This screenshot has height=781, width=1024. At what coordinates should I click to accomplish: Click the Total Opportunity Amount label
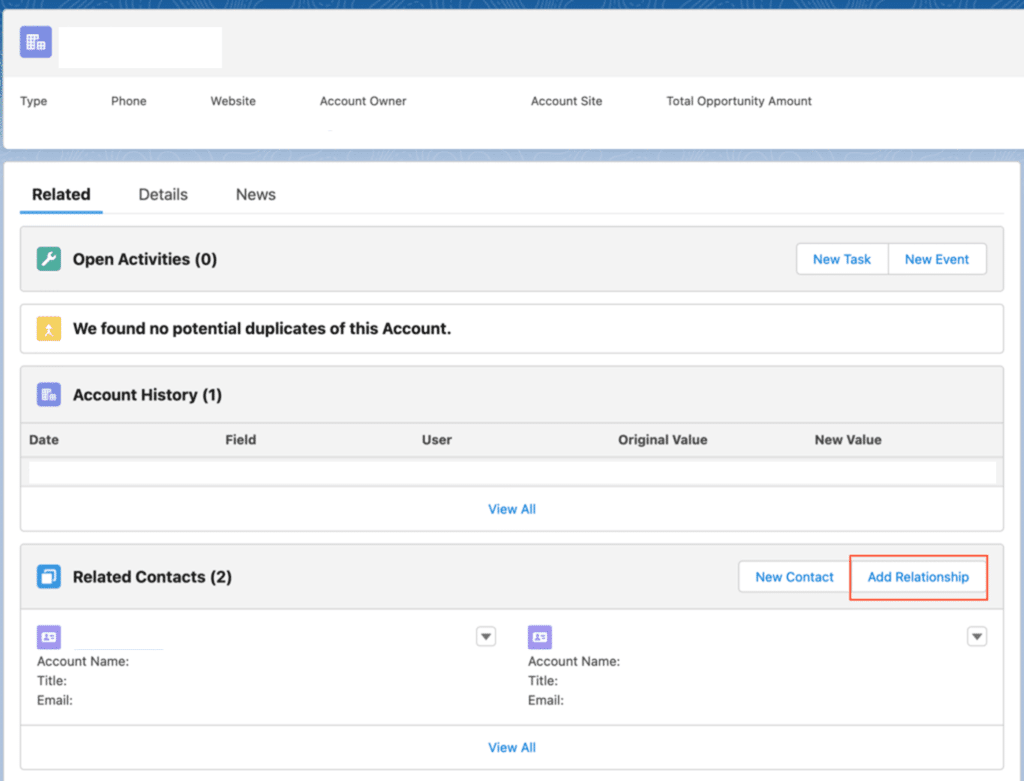[739, 101]
